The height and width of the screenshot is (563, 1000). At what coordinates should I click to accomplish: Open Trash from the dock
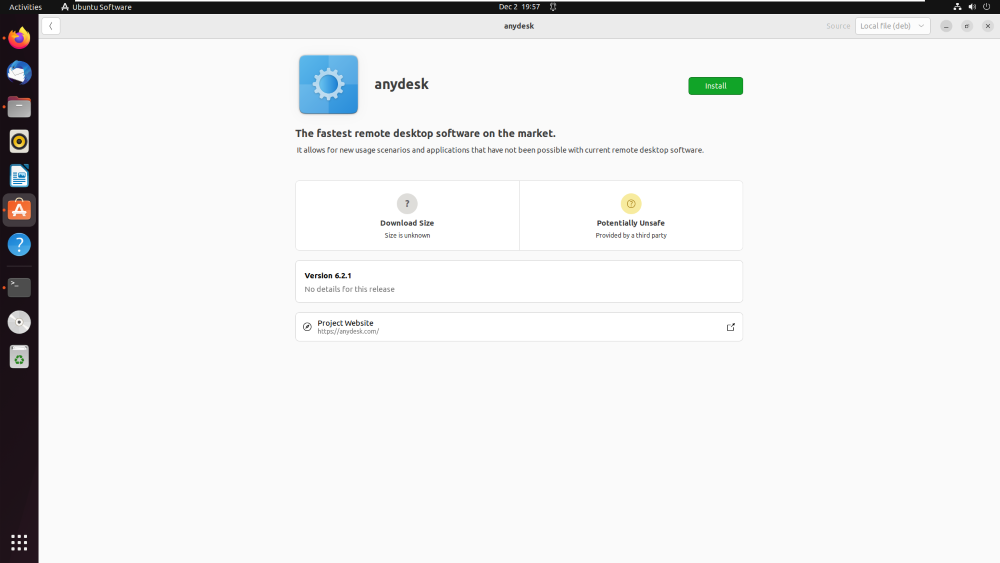tap(19, 357)
